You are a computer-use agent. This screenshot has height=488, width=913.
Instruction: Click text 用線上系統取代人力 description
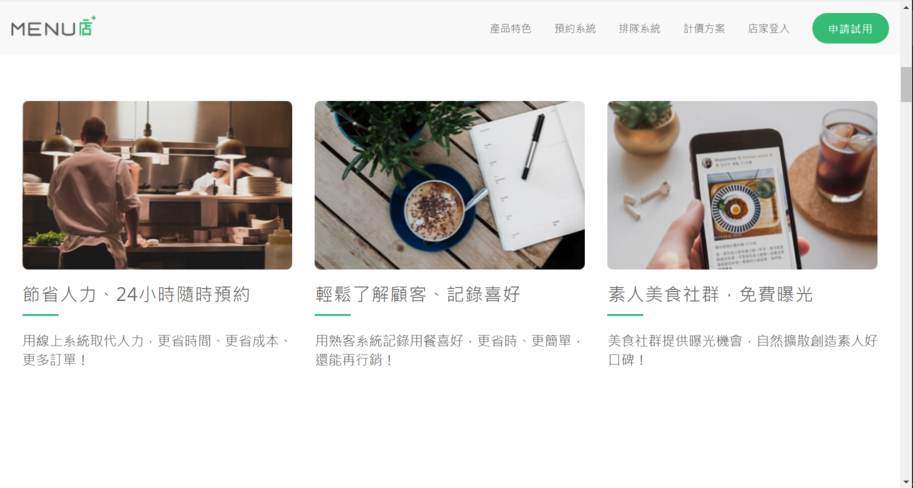click(157, 350)
